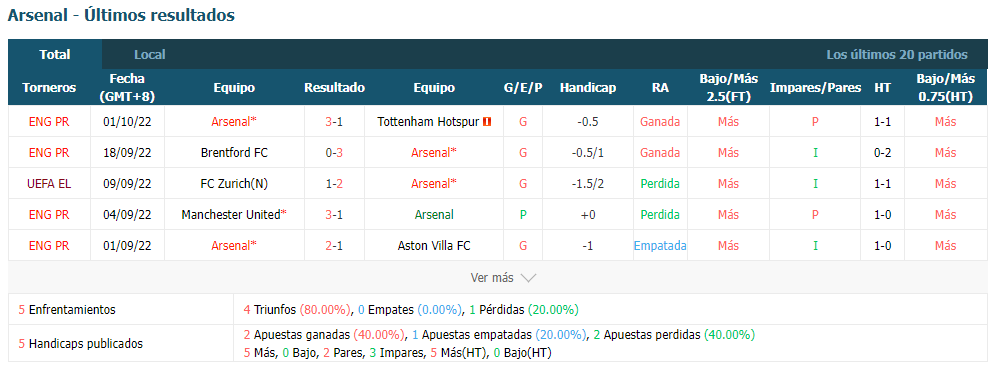
Task: Open Los últimos 20 partidos selector
Action: click(x=896, y=55)
